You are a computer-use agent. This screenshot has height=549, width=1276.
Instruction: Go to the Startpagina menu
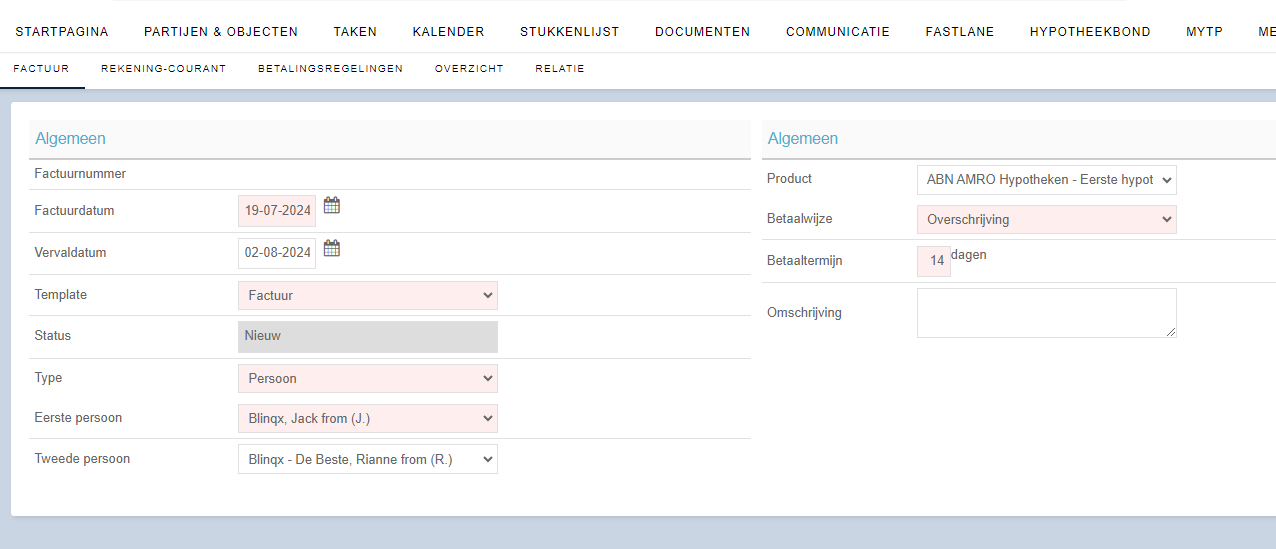62,32
